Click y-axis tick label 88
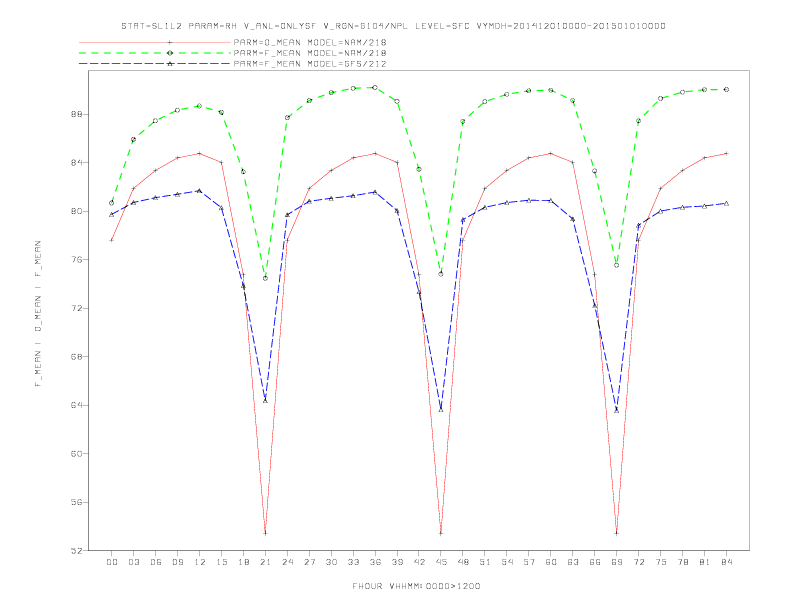 tap(78, 114)
